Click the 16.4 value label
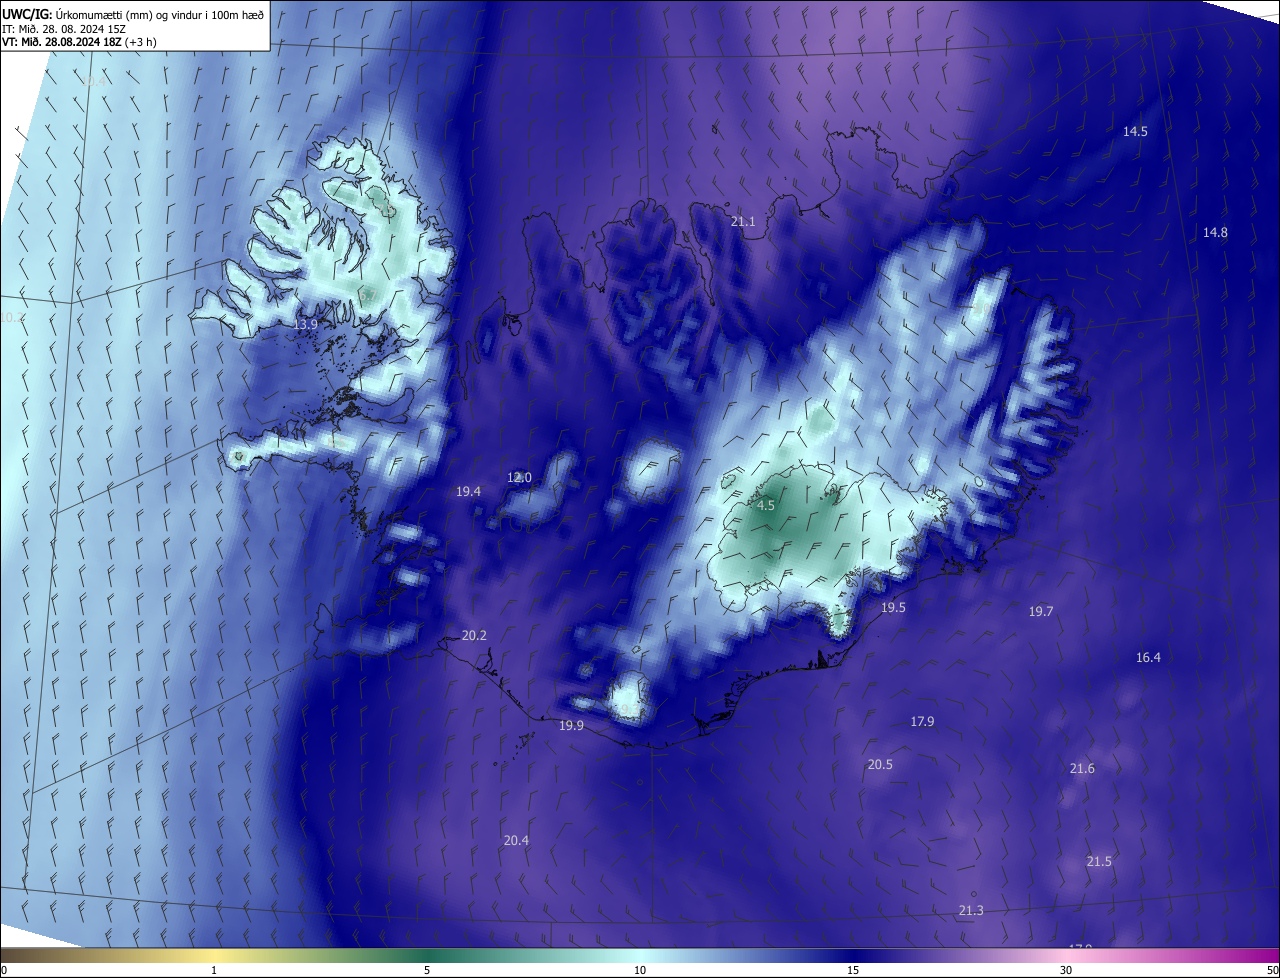Image resolution: width=1280 pixels, height=978 pixels. click(1148, 657)
